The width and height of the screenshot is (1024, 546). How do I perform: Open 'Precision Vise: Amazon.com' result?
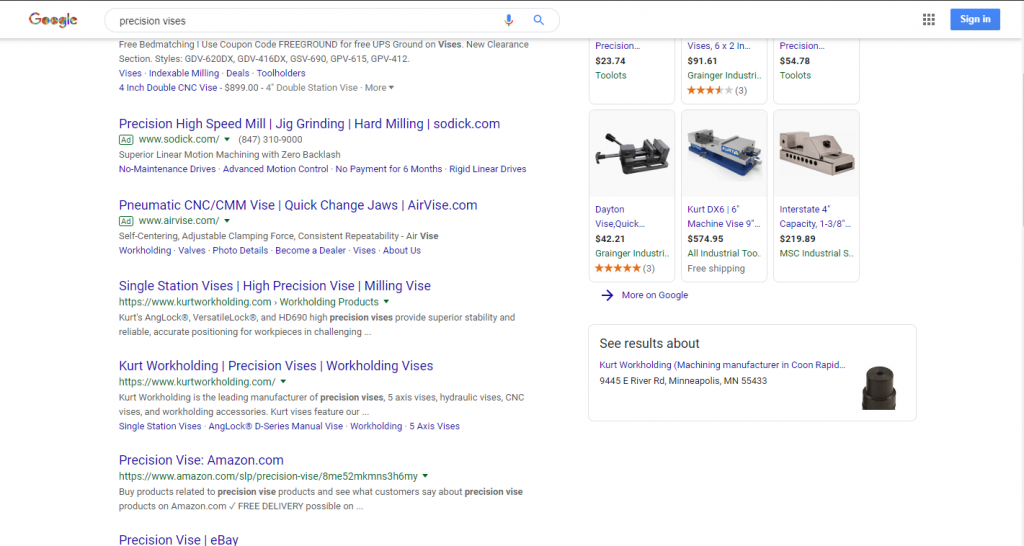(201, 460)
